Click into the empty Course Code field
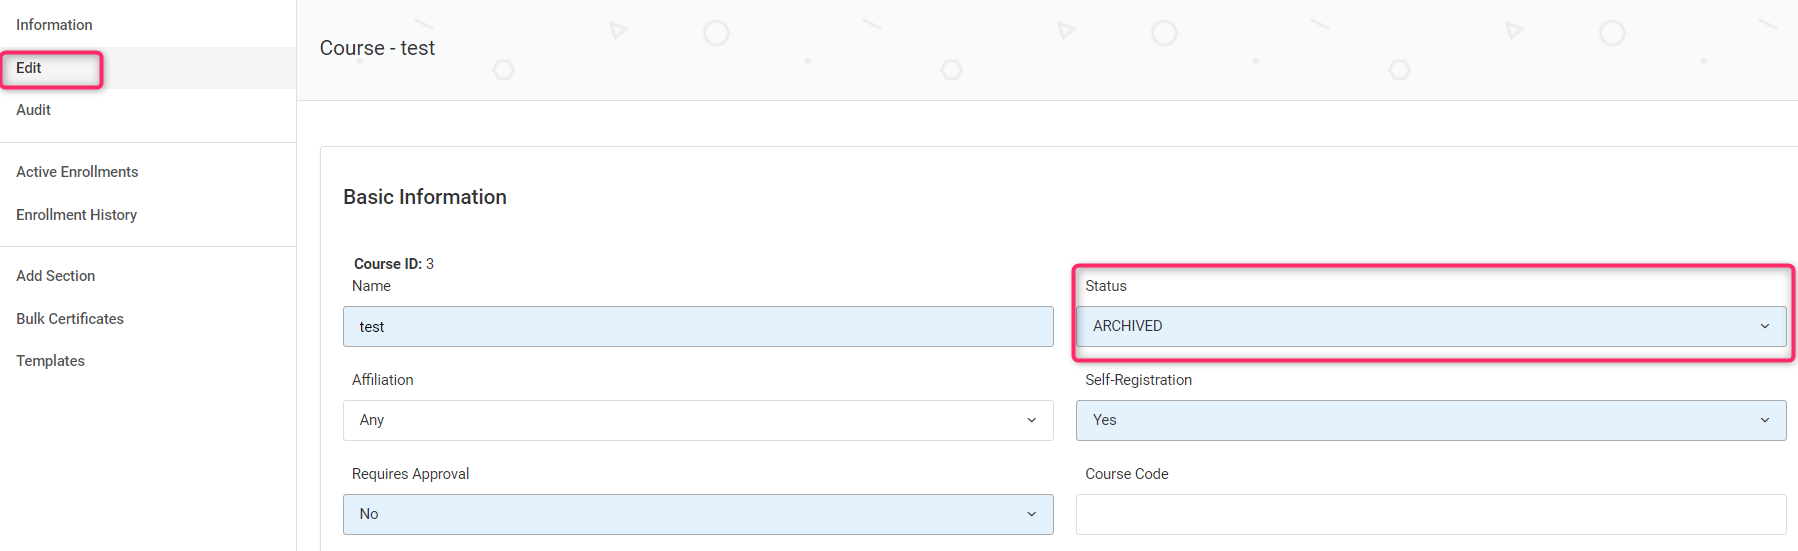 1430,514
